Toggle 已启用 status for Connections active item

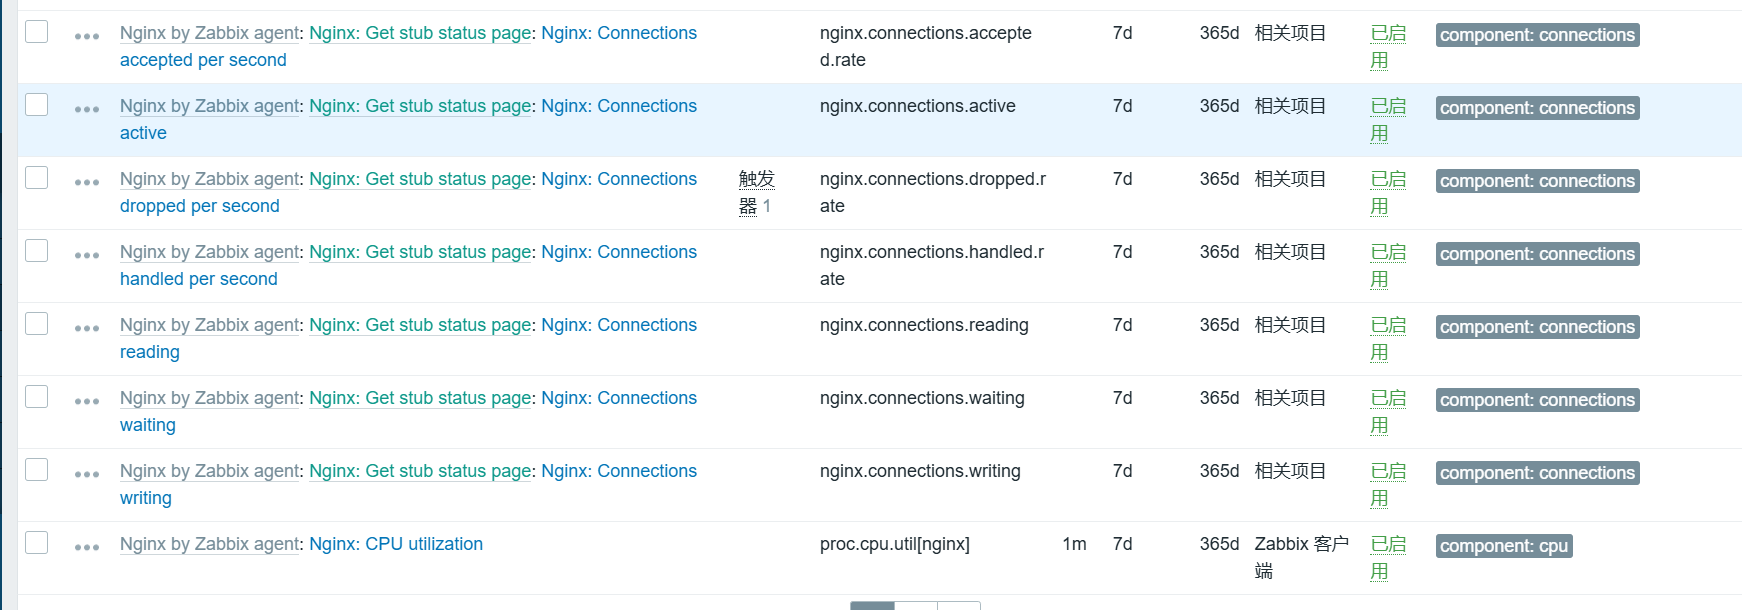1388,119
